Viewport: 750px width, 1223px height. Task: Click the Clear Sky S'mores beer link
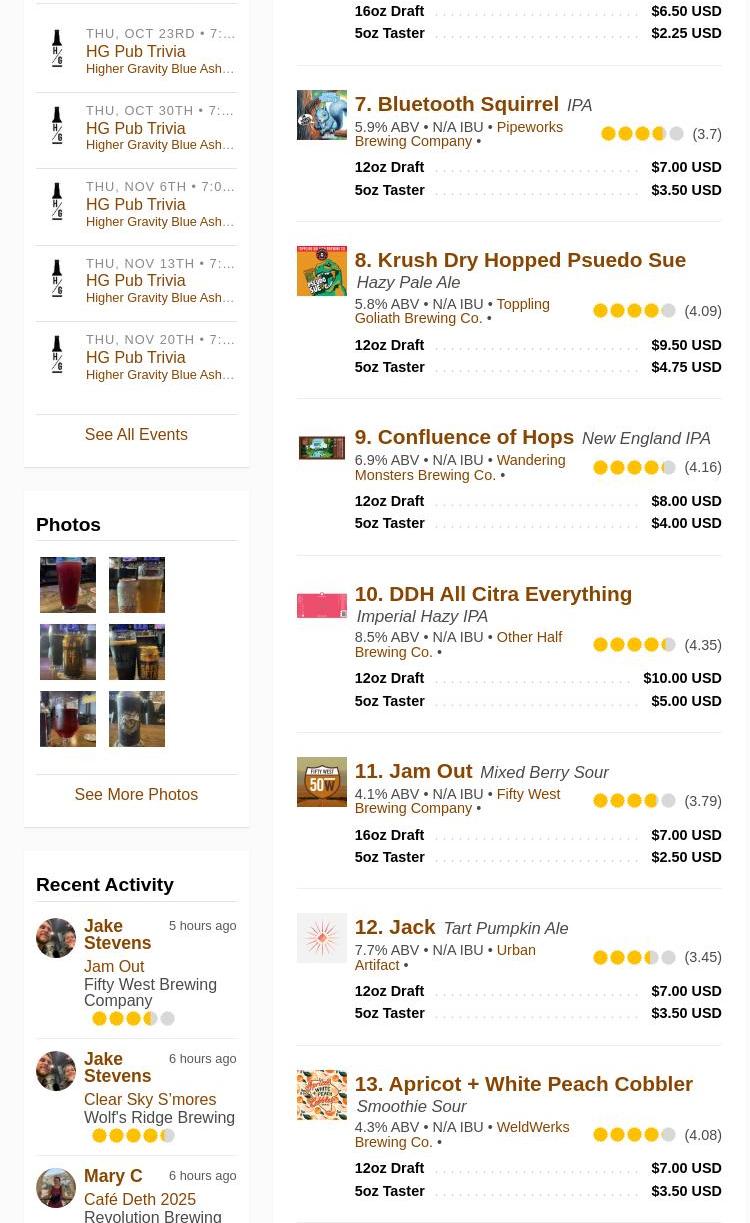[150, 1100]
